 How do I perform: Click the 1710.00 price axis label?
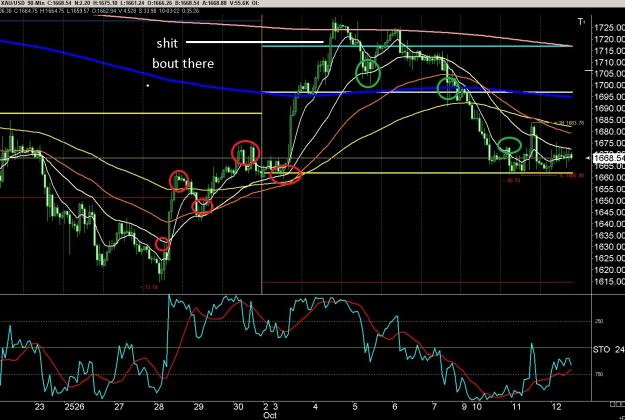click(609, 62)
